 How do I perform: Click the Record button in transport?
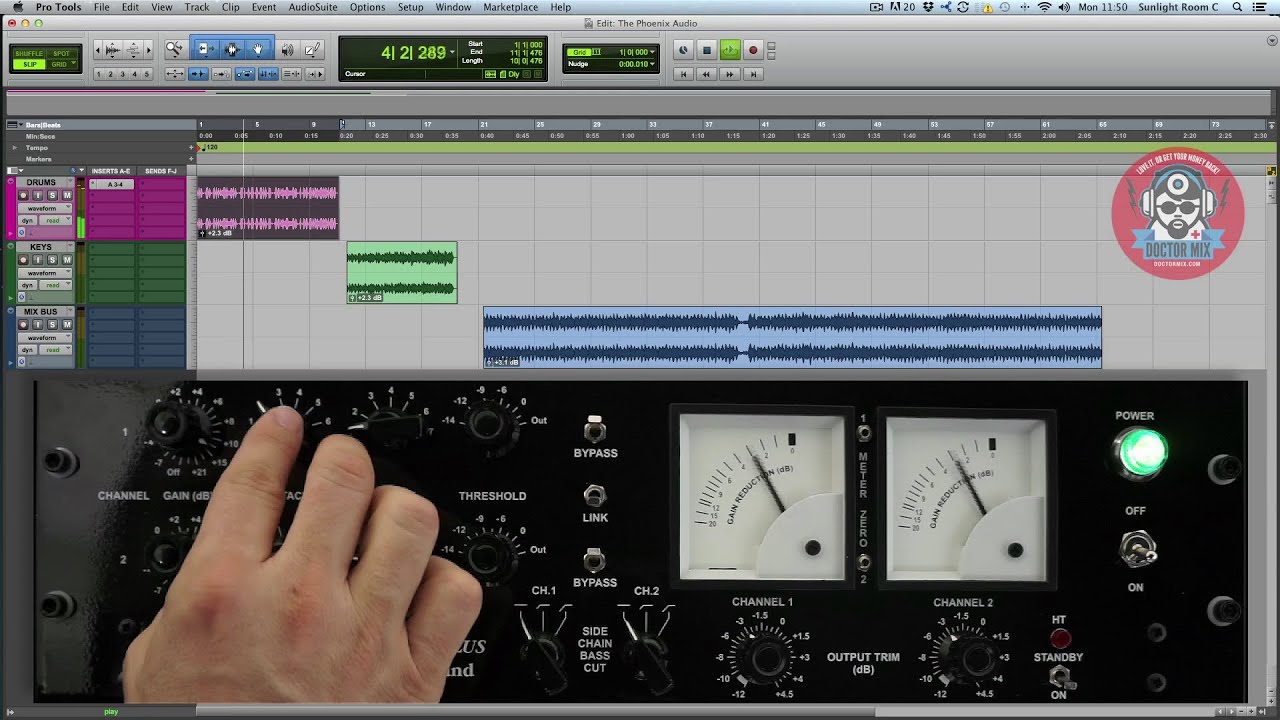click(753, 50)
